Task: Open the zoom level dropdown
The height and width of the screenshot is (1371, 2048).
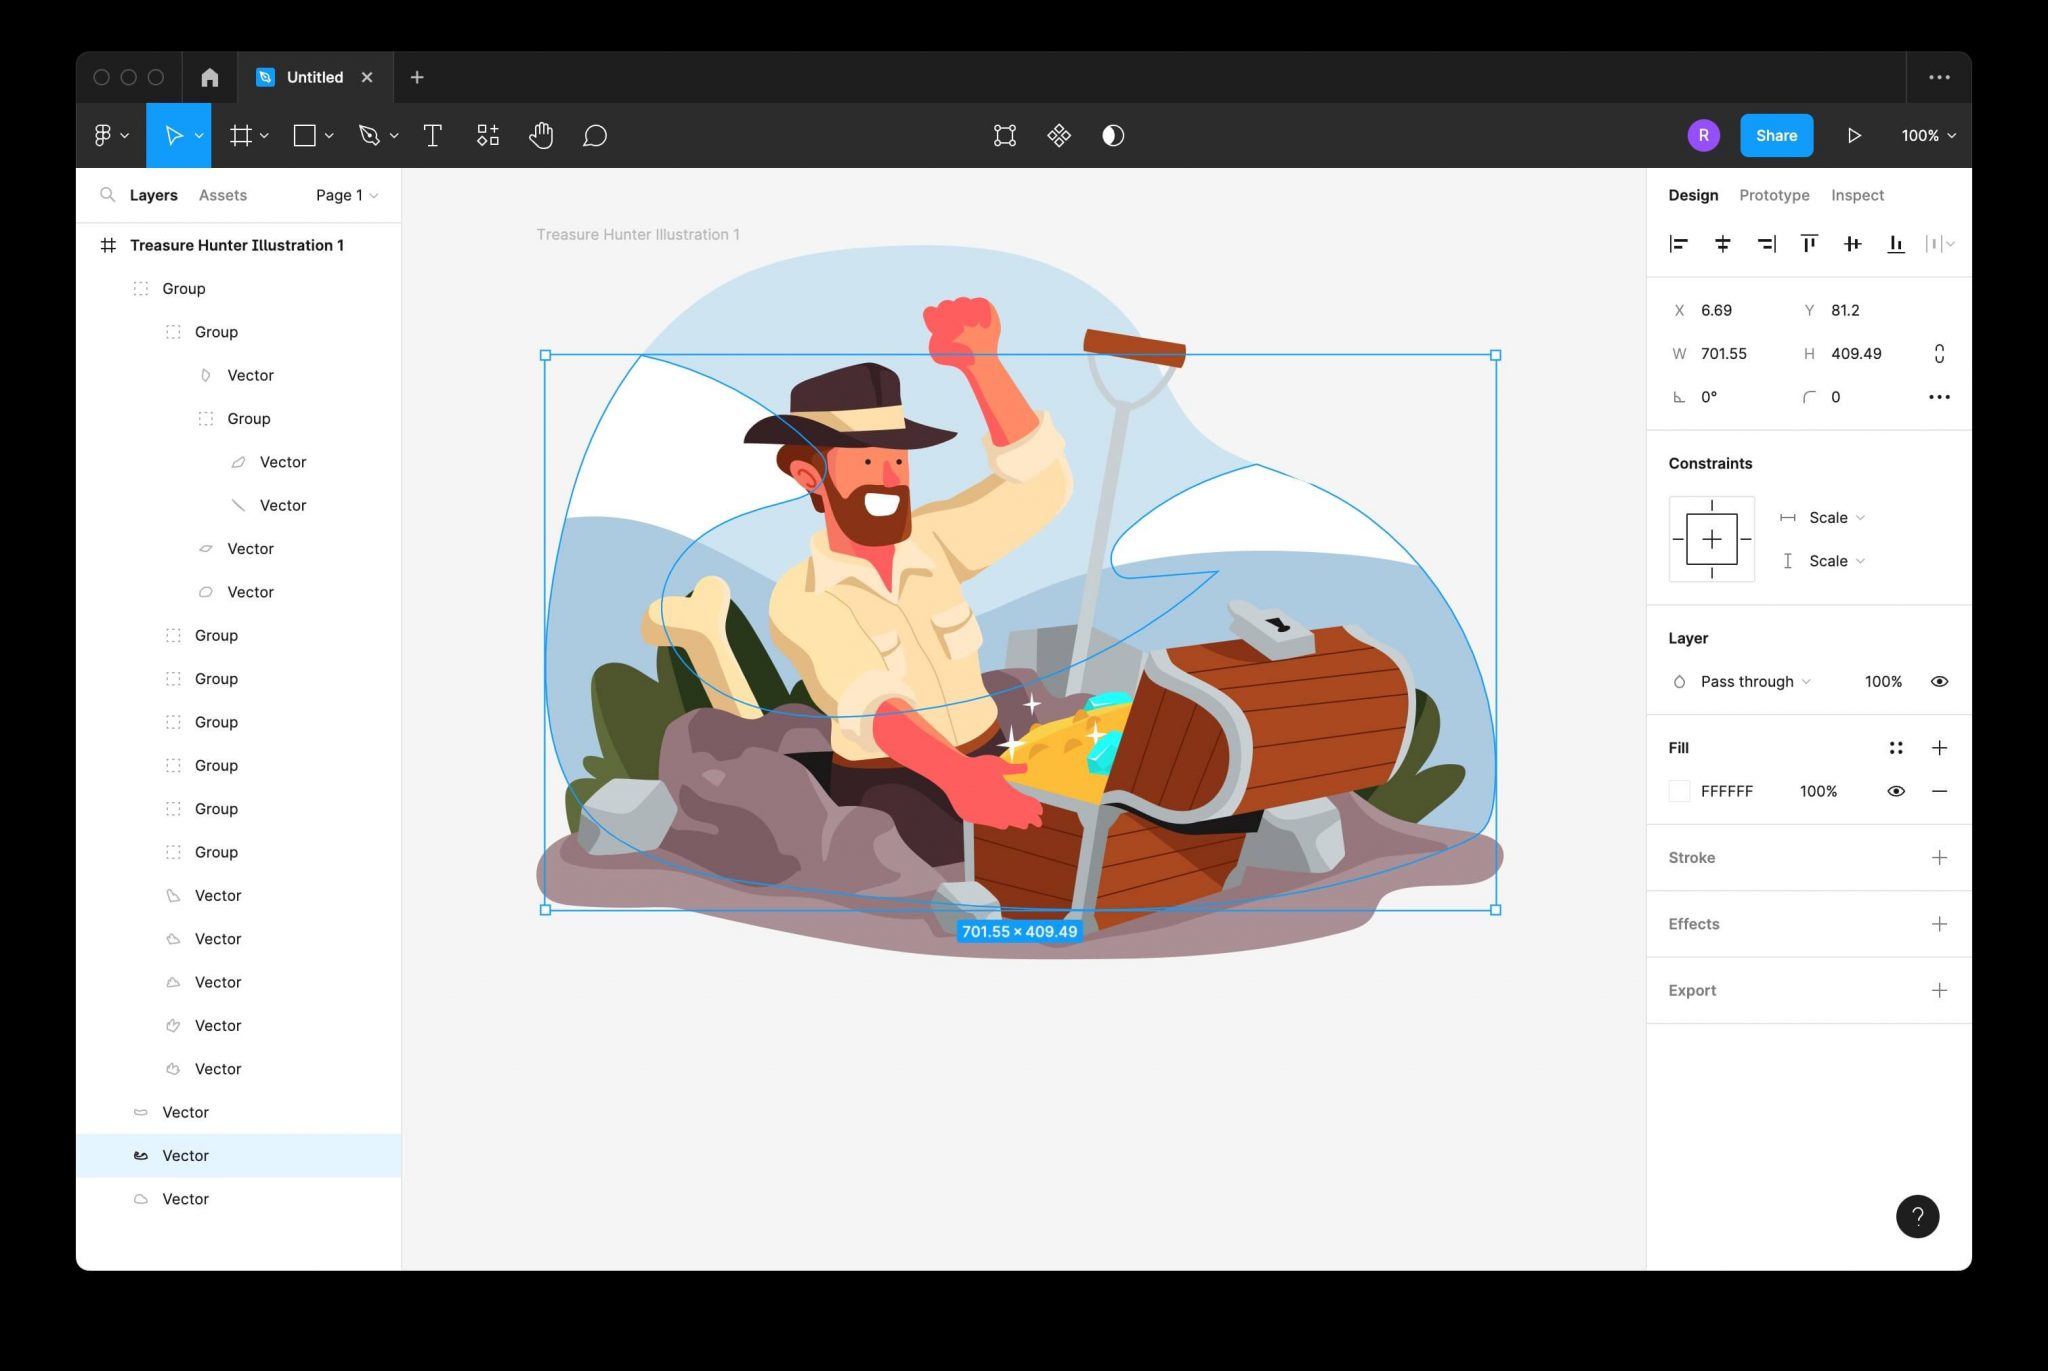Action: (x=1928, y=135)
